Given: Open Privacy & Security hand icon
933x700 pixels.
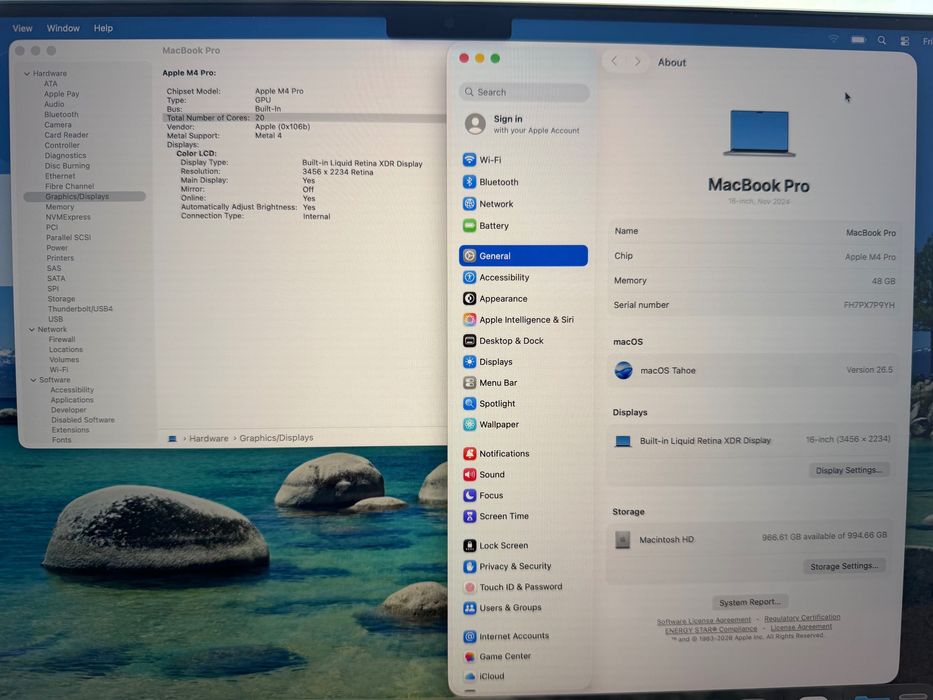Looking at the screenshot, I should (469, 566).
